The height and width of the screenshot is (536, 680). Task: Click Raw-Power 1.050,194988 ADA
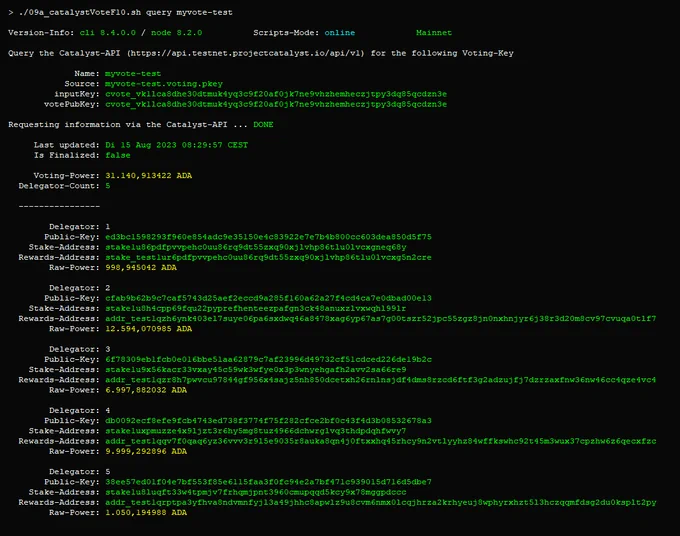(146, 513)
